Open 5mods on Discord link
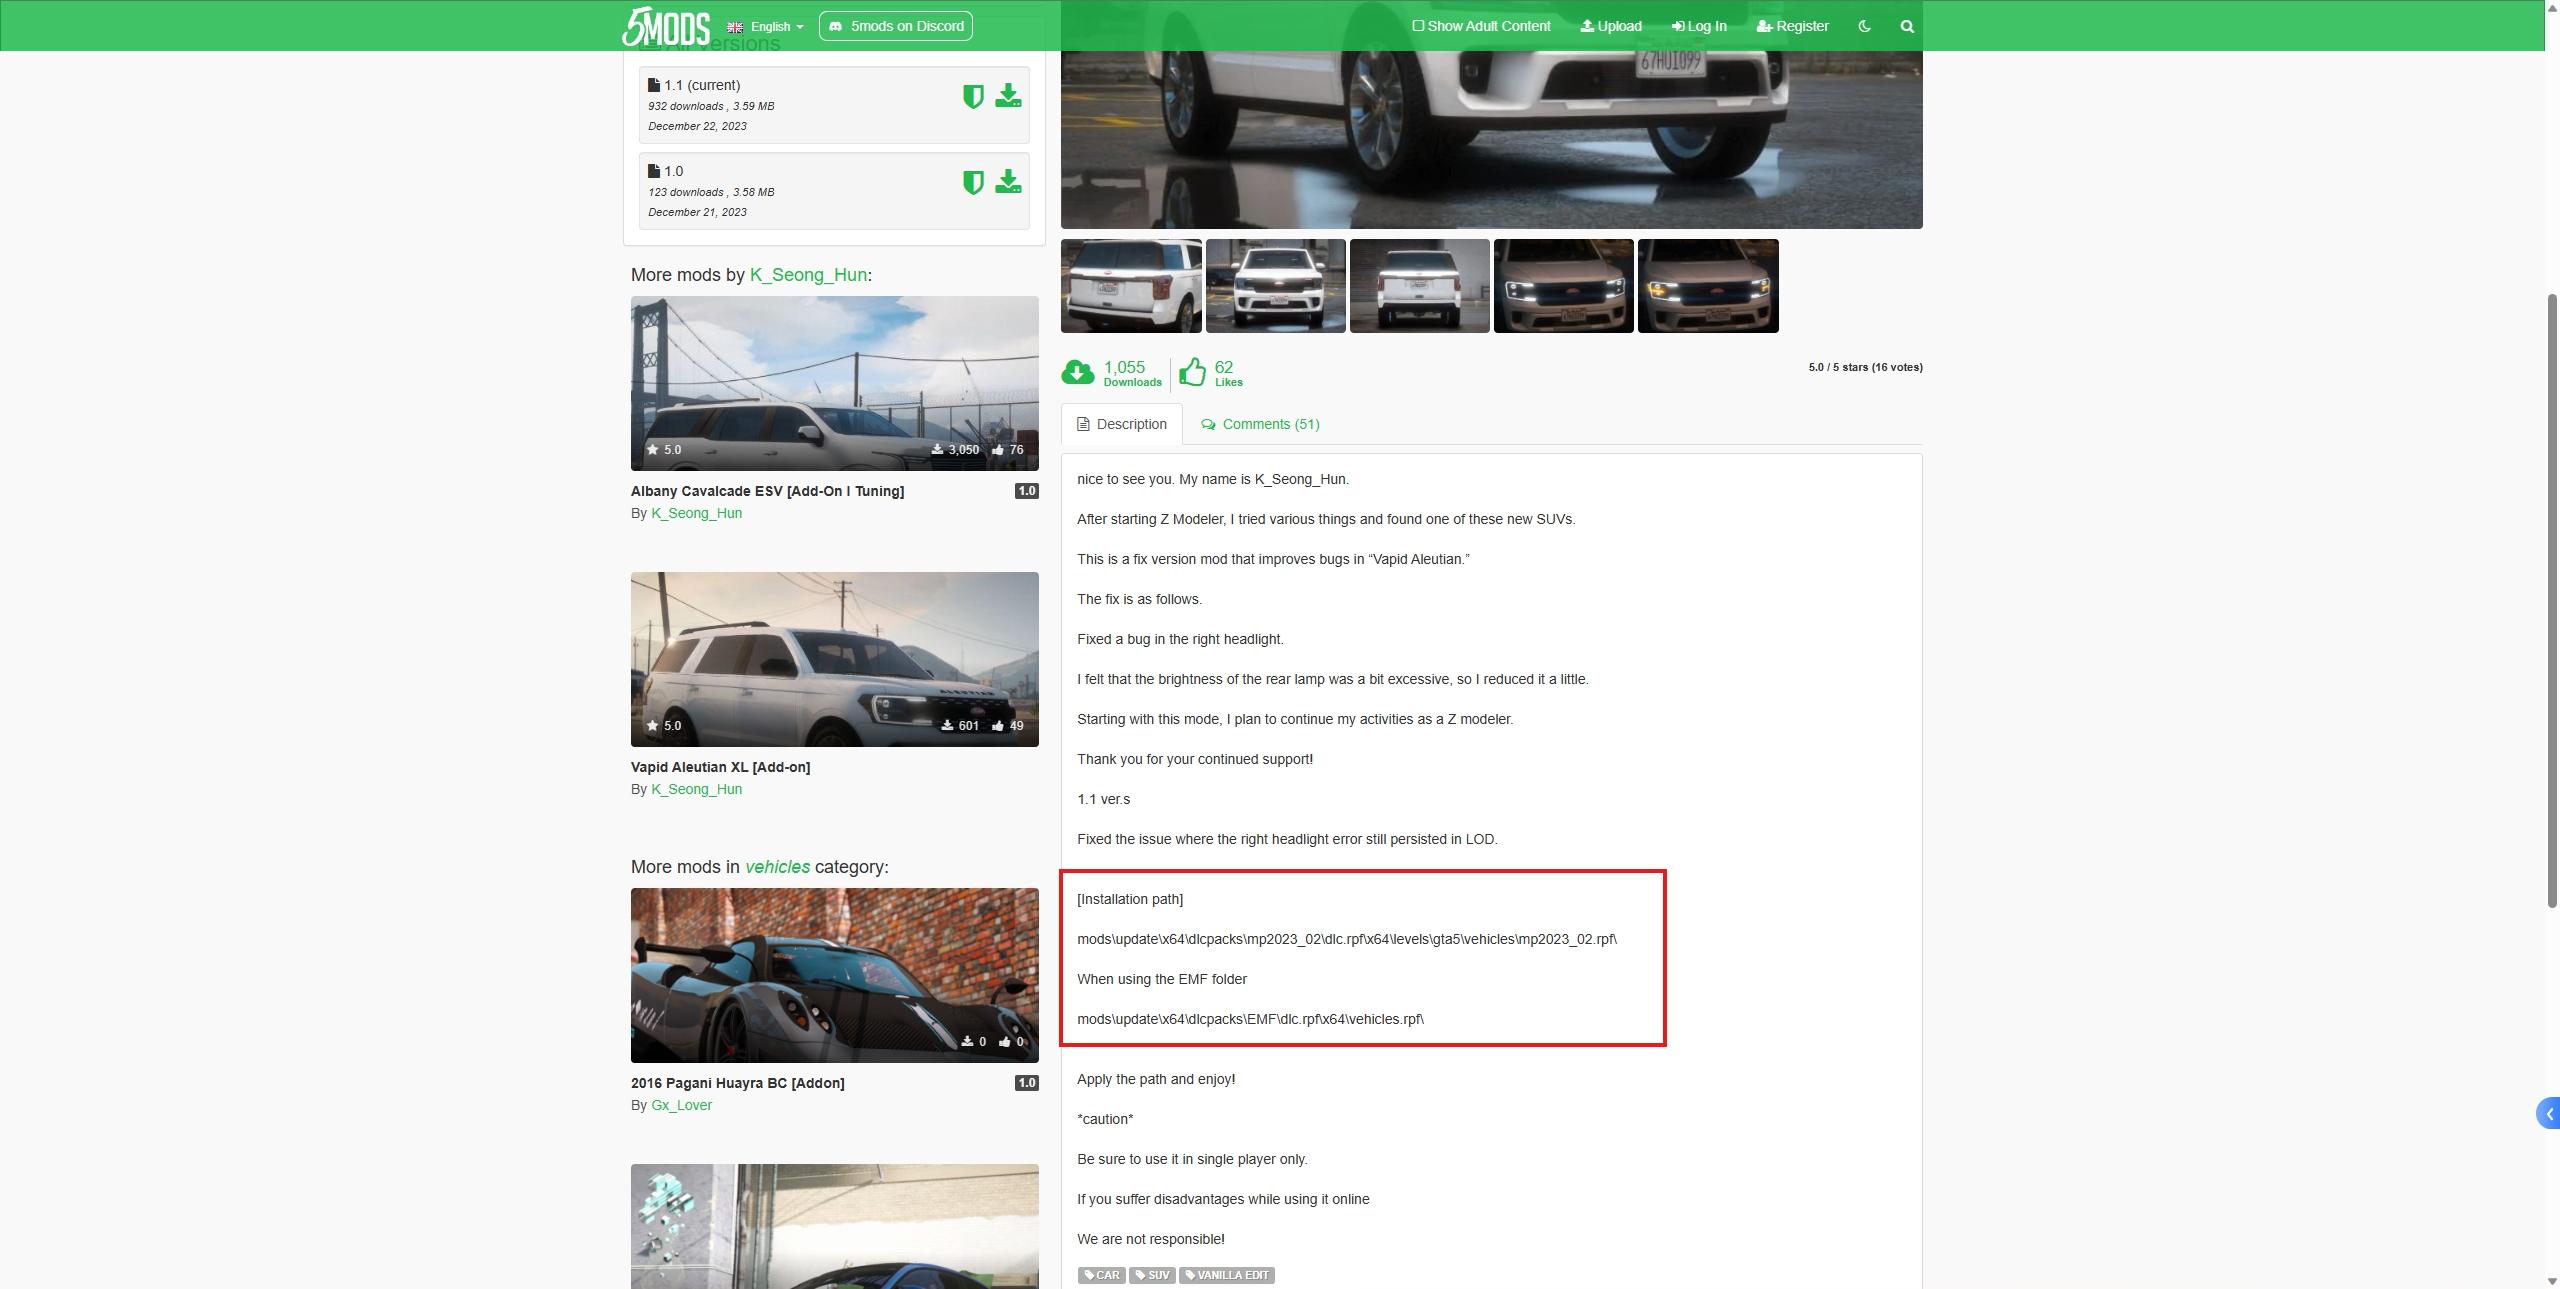Viewport: 2560px width, 1289px height. 896,26
